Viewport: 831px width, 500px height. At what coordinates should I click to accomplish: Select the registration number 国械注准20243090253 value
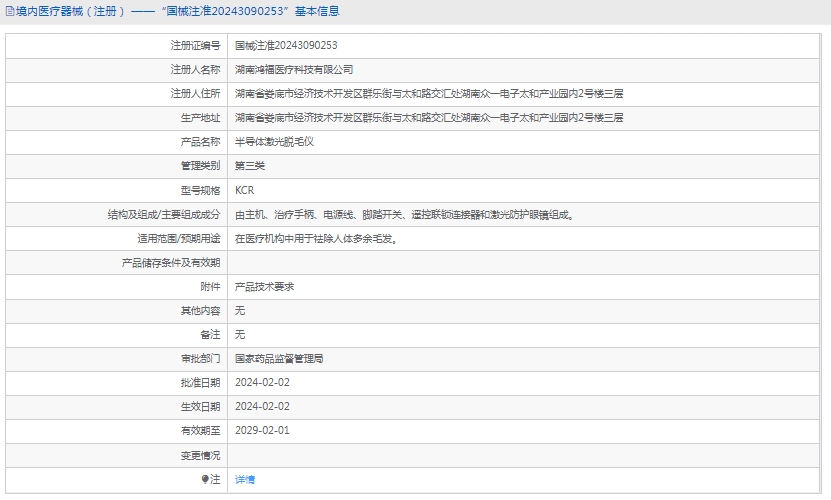pyautogui.click(x=285, y=46)
